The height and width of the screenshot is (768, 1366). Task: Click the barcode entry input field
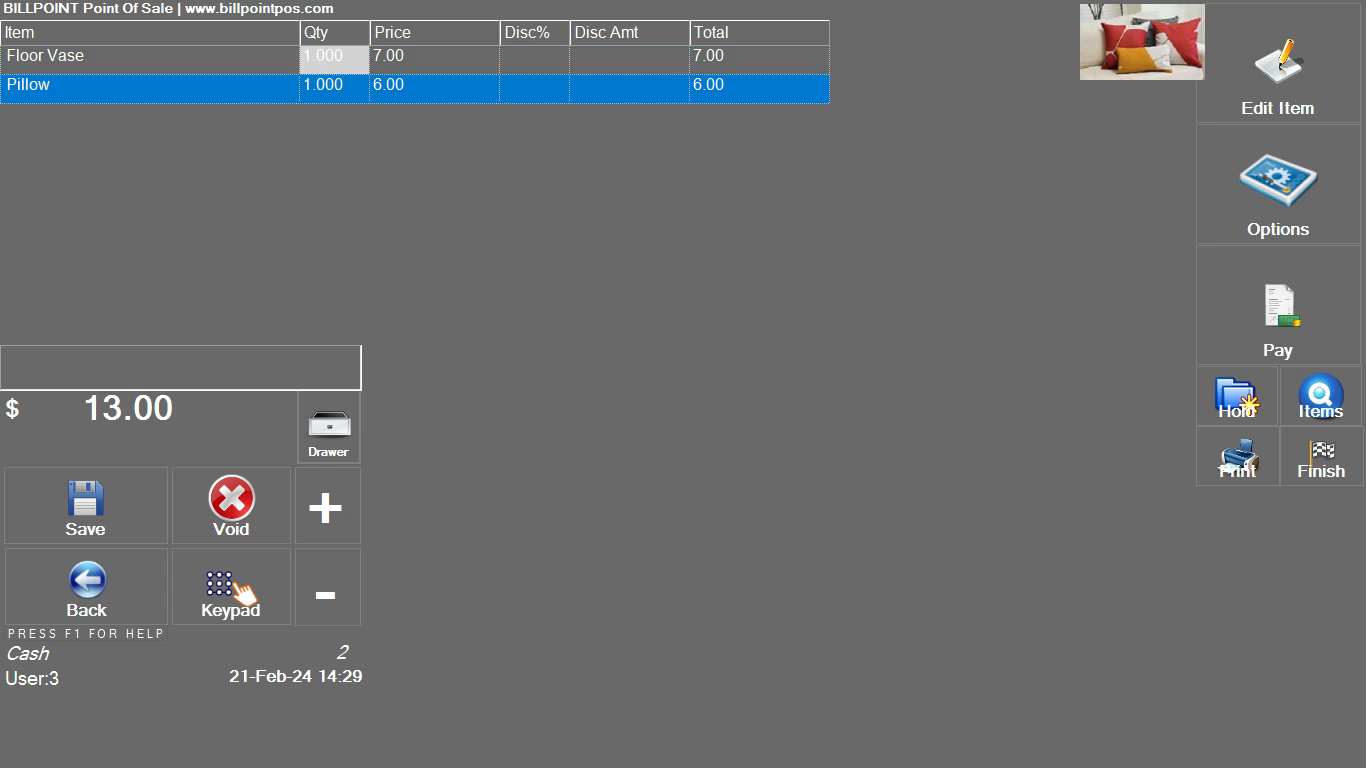pos(180,368)
